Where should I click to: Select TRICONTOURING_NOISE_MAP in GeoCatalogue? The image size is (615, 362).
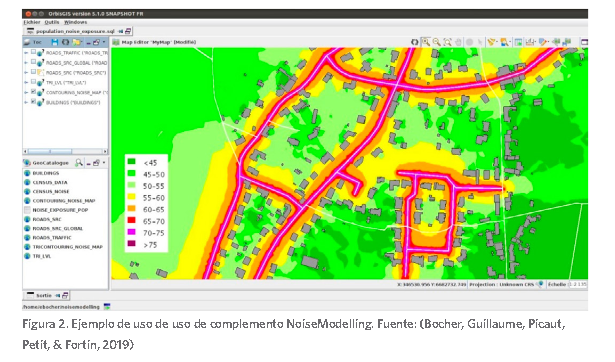coord(67,247)
